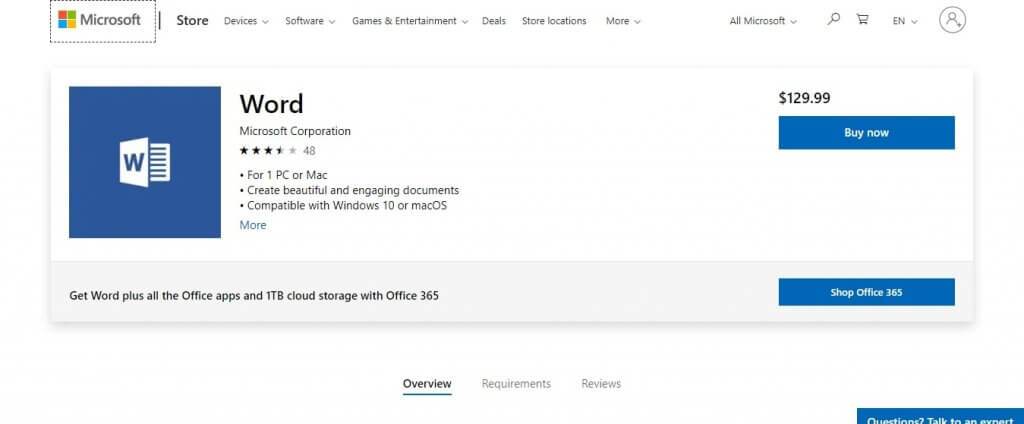Open the Deals page
Image resolution: width=1024 pixels, height=424 pixels.
pos(494,21)
